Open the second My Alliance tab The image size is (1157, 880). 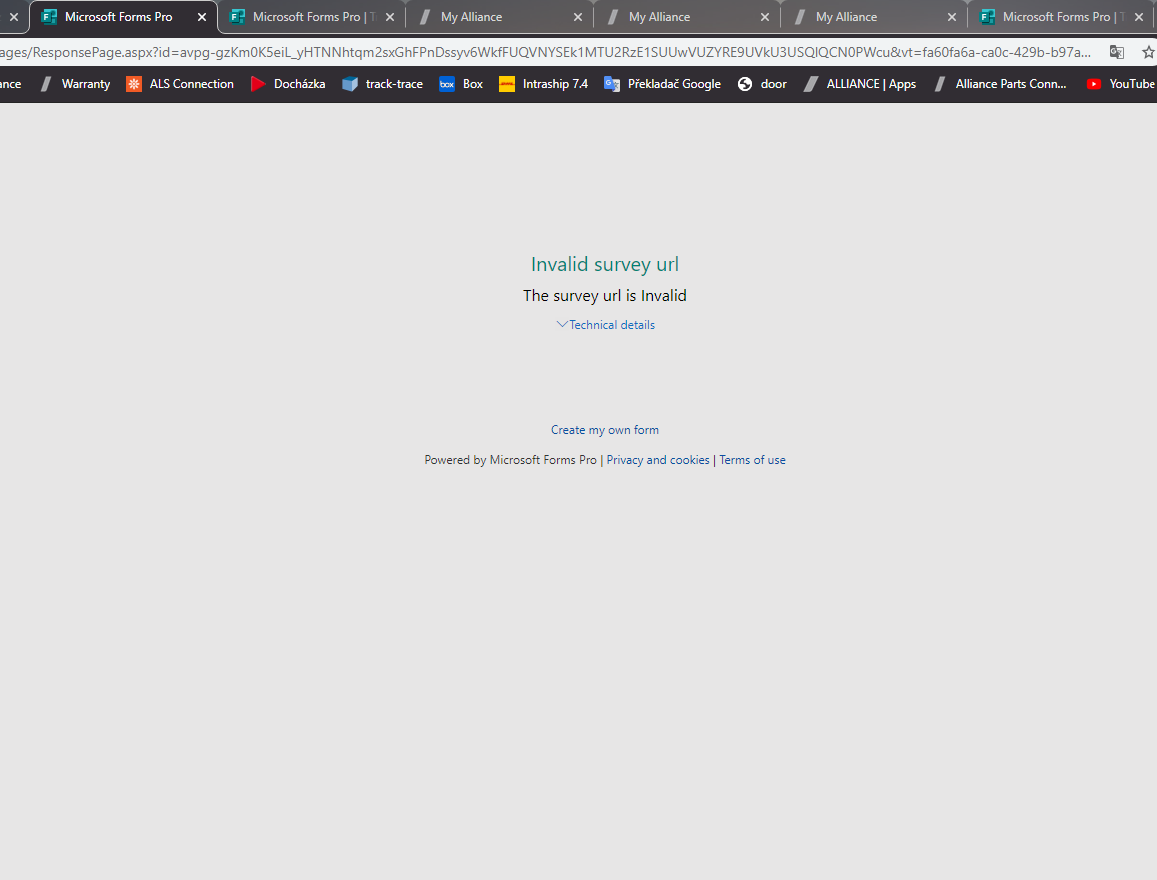[686, 17]
